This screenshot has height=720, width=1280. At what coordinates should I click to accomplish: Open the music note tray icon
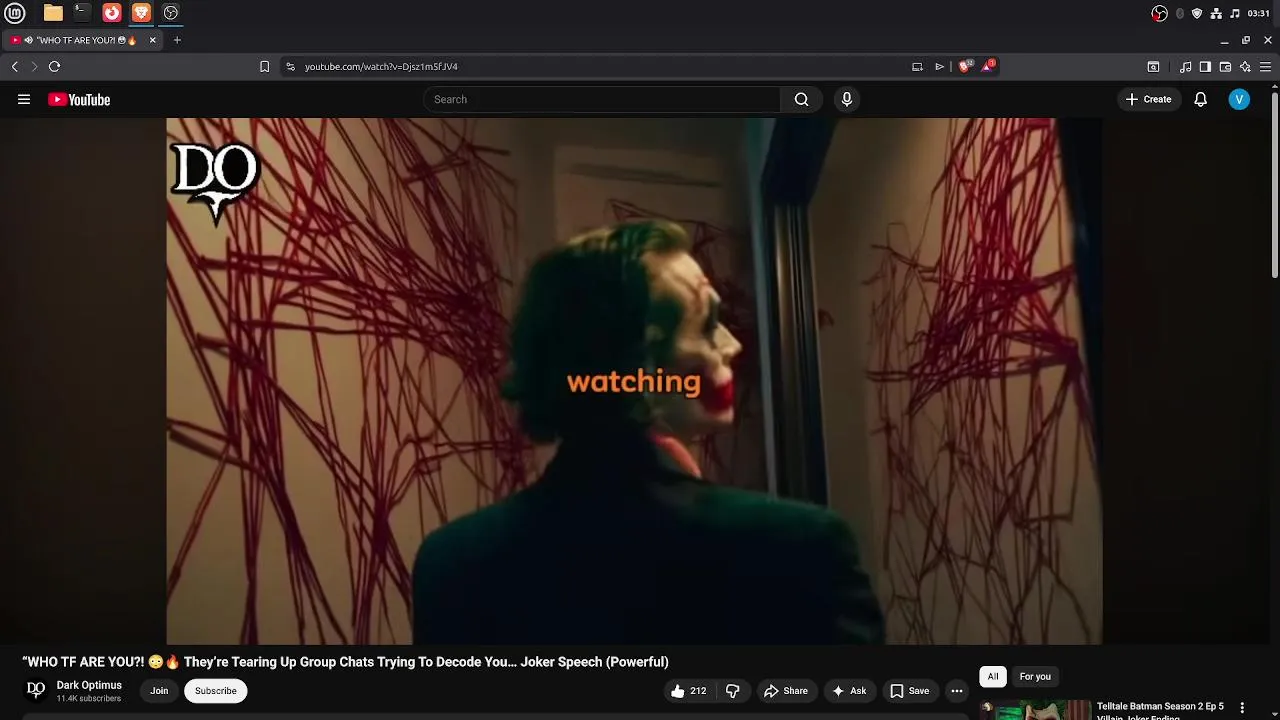[x=1235, y=13]
